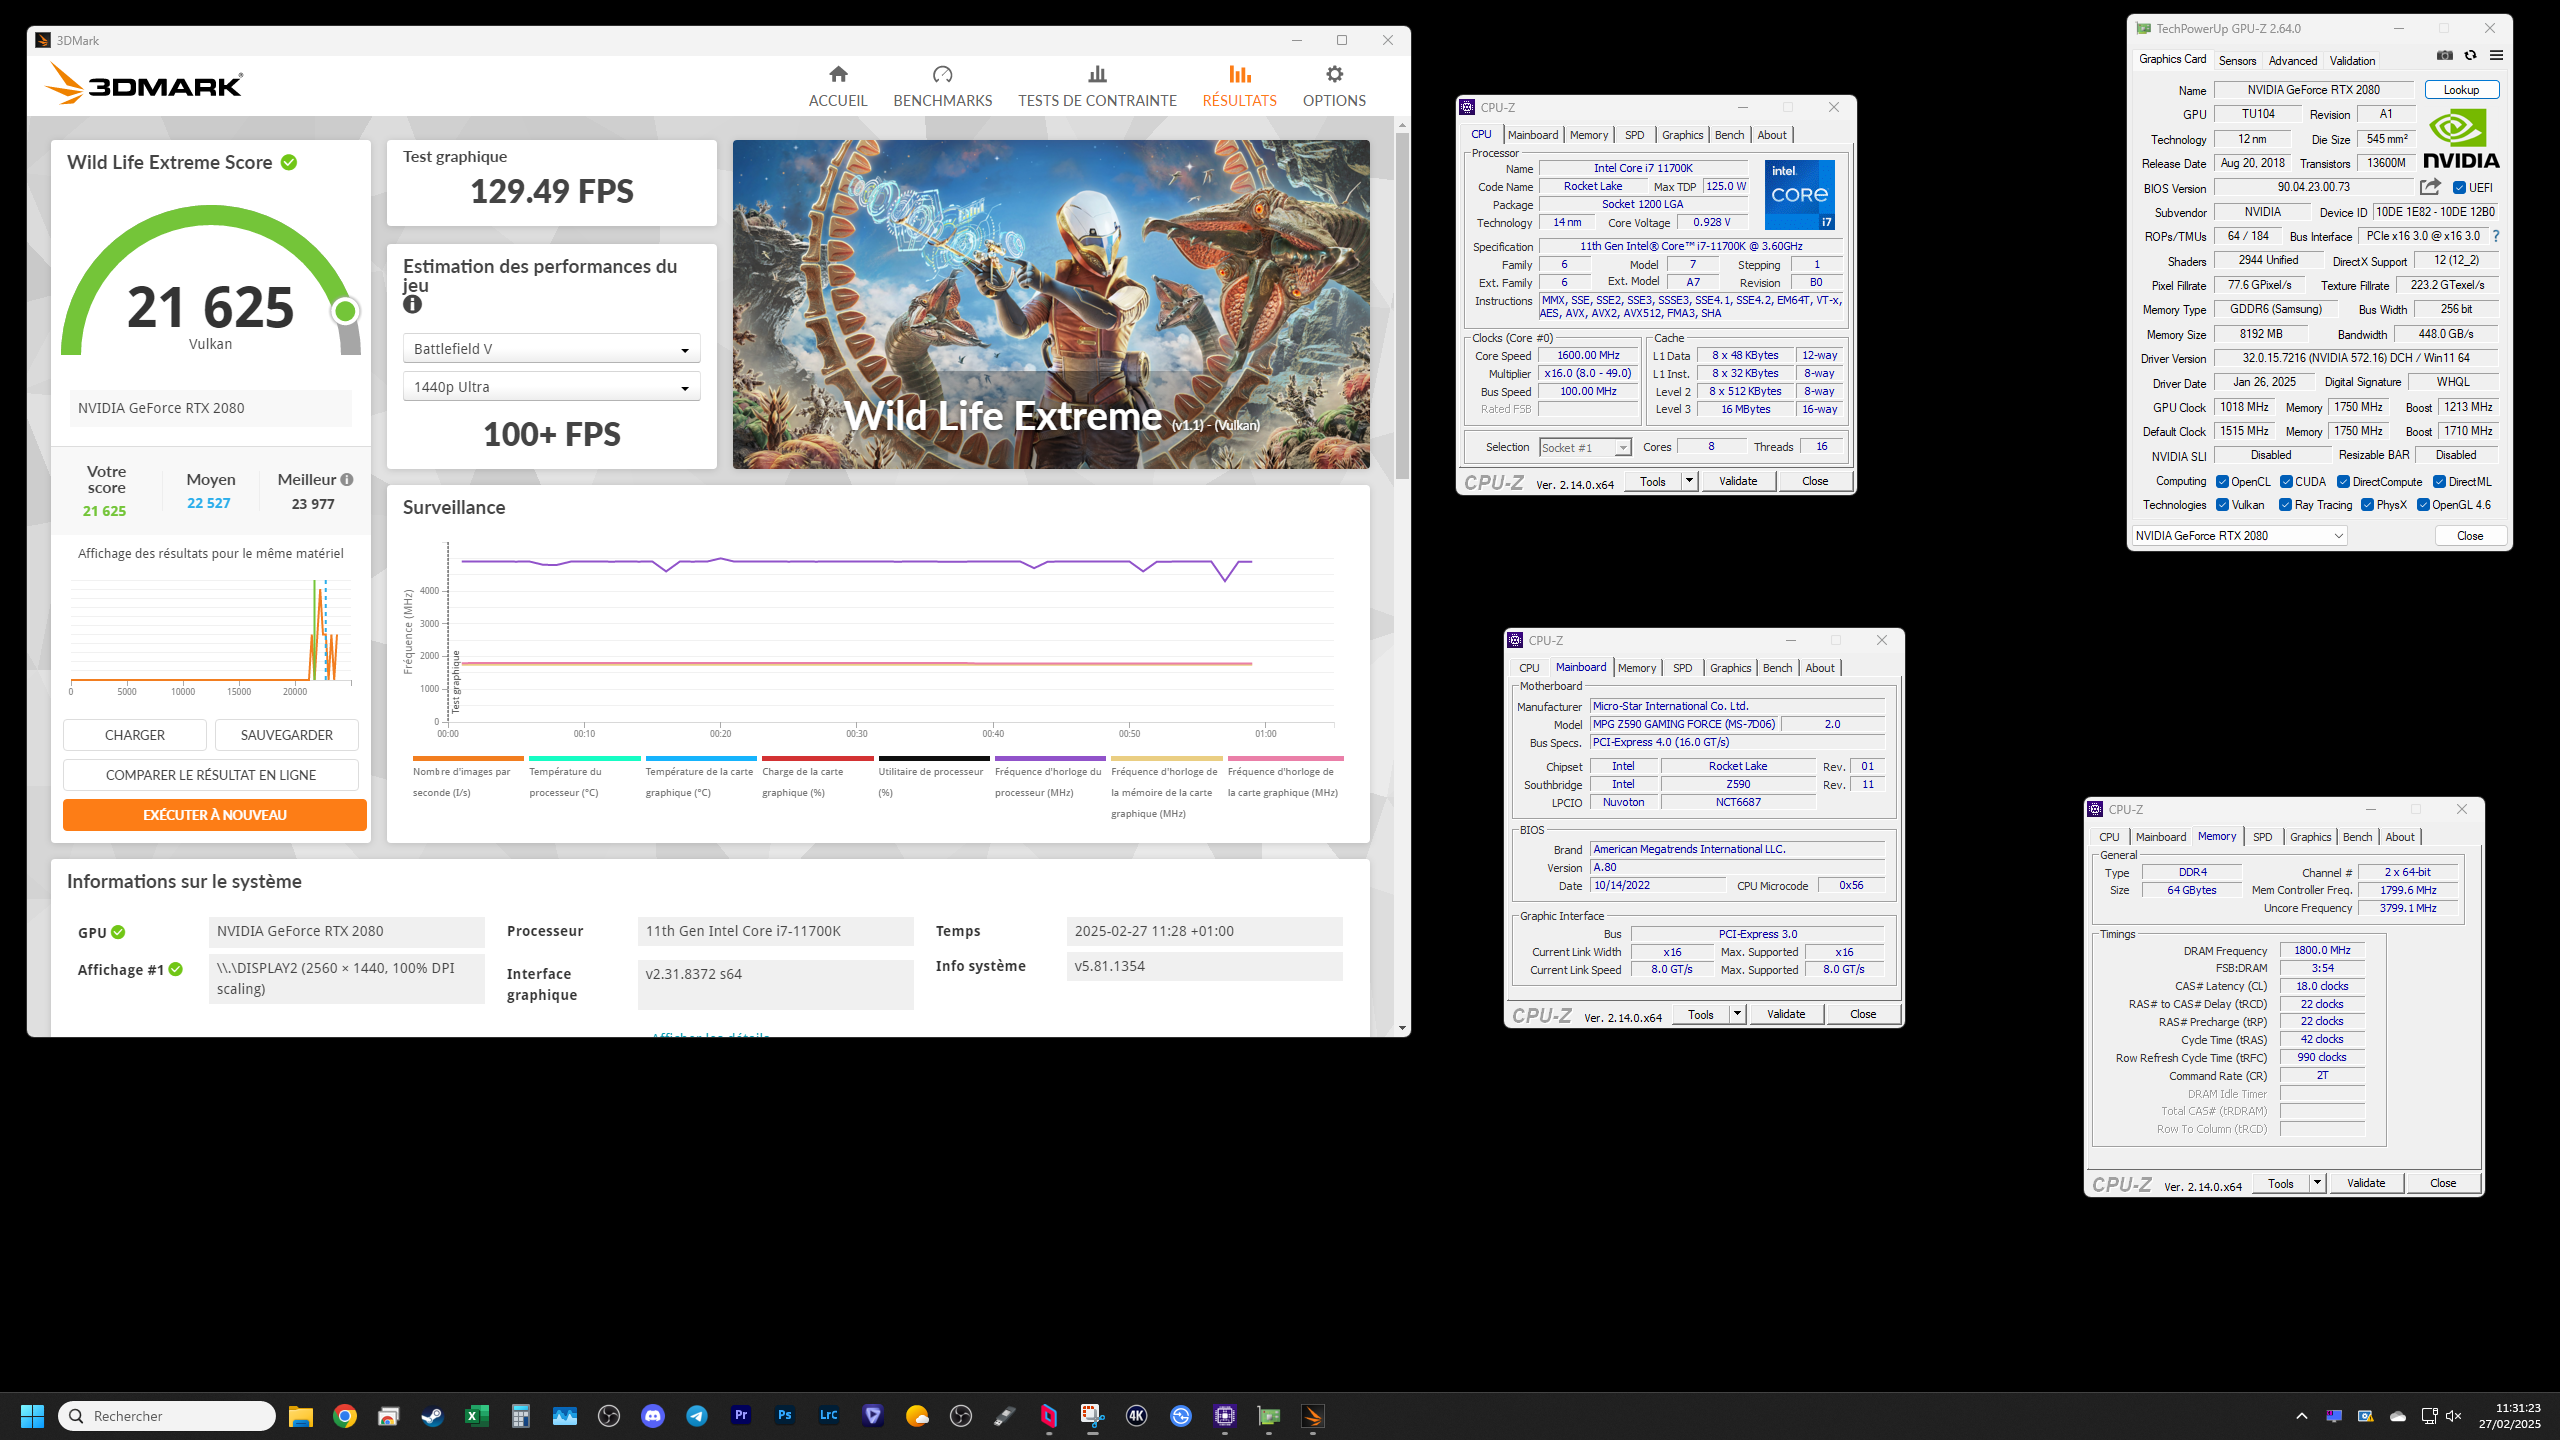Expand Tools arrow in CPU-Z Memory window

click(2317, 1183)
